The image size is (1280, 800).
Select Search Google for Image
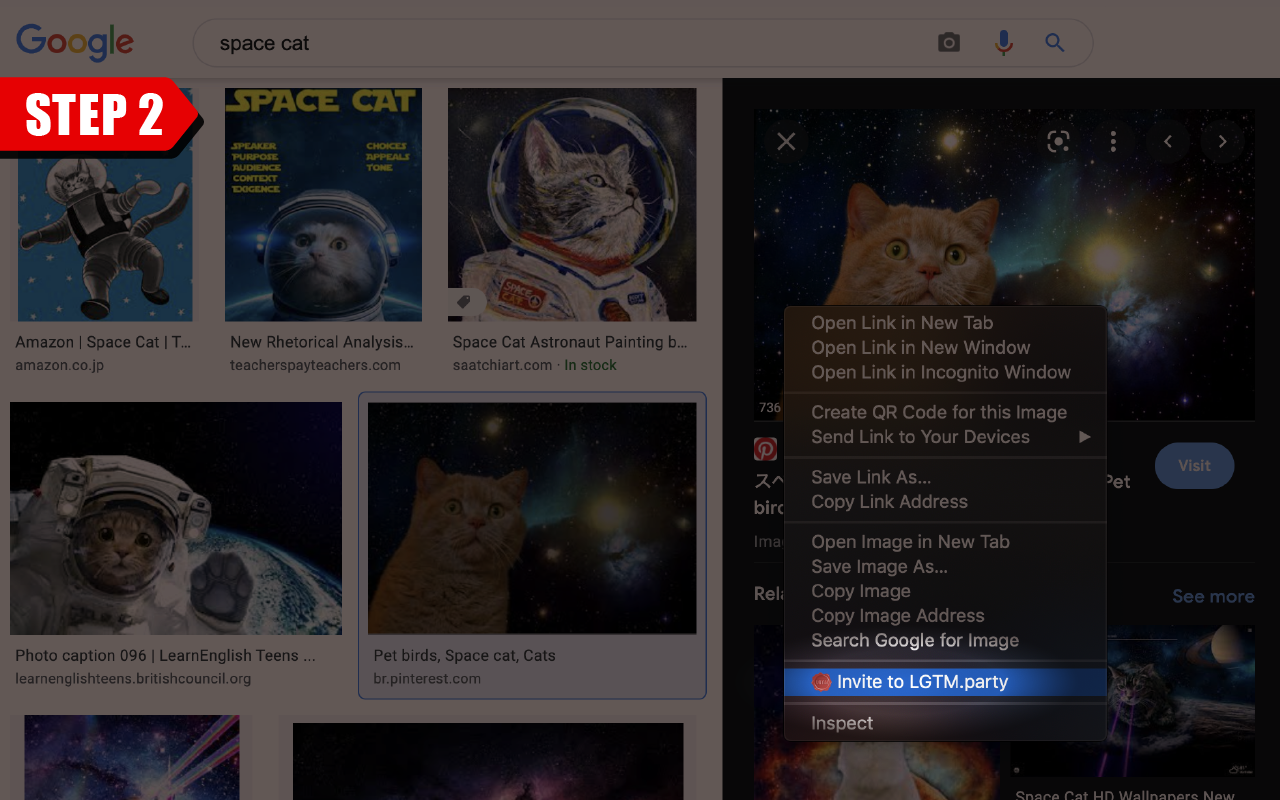(x=945, y=641)
